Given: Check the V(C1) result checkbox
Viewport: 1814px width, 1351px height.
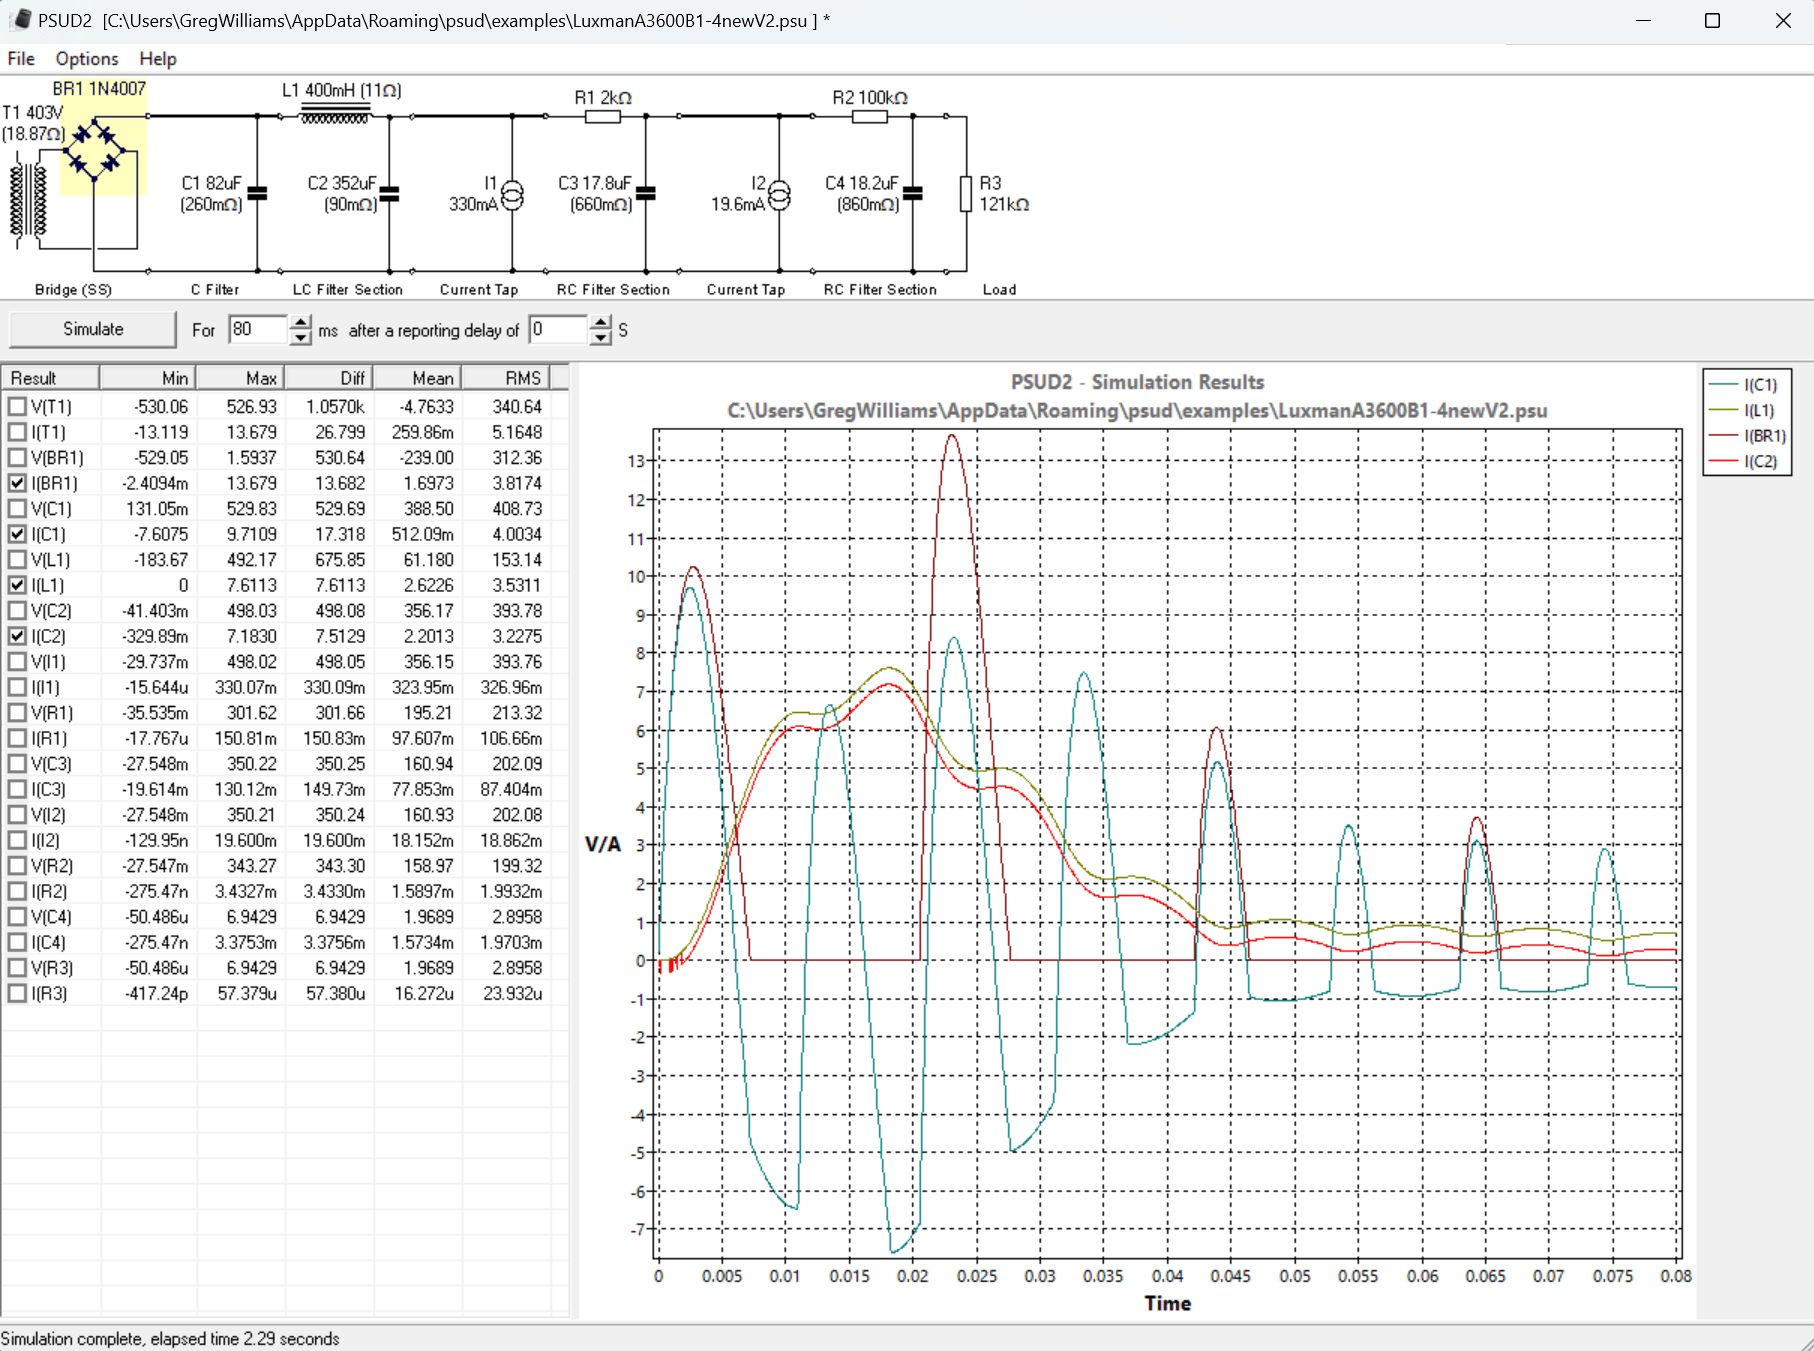Looking at the screenshot, I should point(17,509).
